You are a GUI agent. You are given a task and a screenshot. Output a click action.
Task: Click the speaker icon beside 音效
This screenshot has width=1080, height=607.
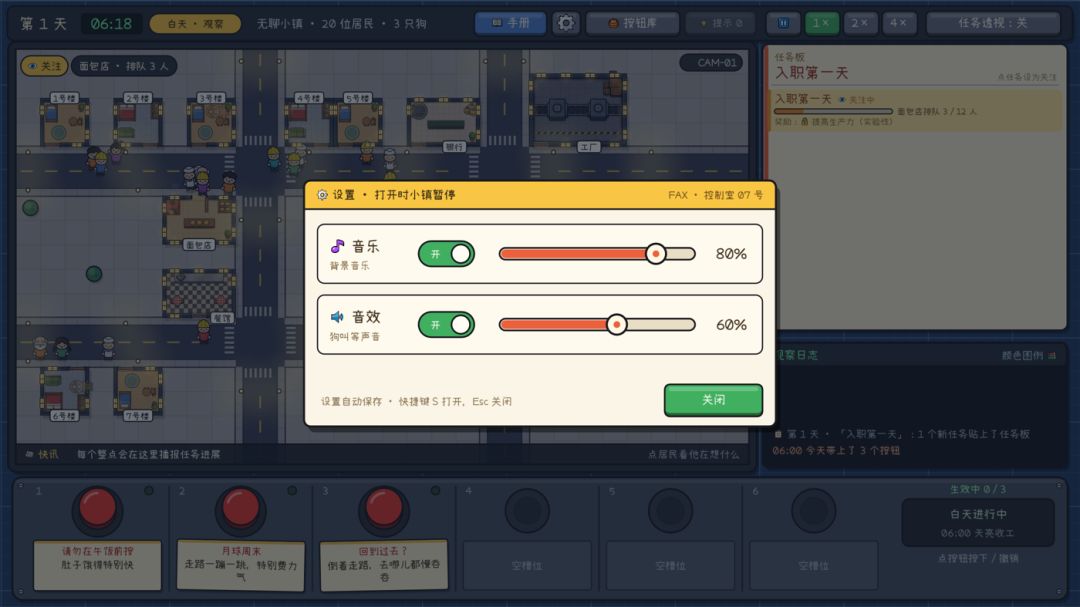coord(338,317)
